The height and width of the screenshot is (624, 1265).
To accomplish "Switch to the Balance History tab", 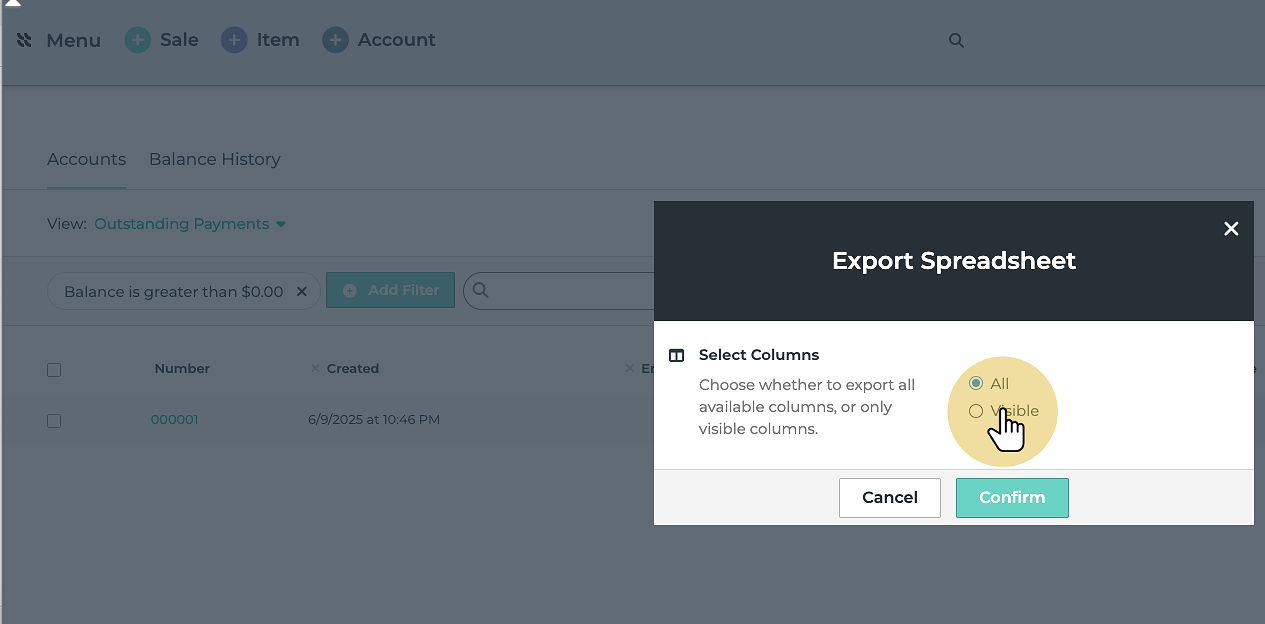I will [214, 159].
